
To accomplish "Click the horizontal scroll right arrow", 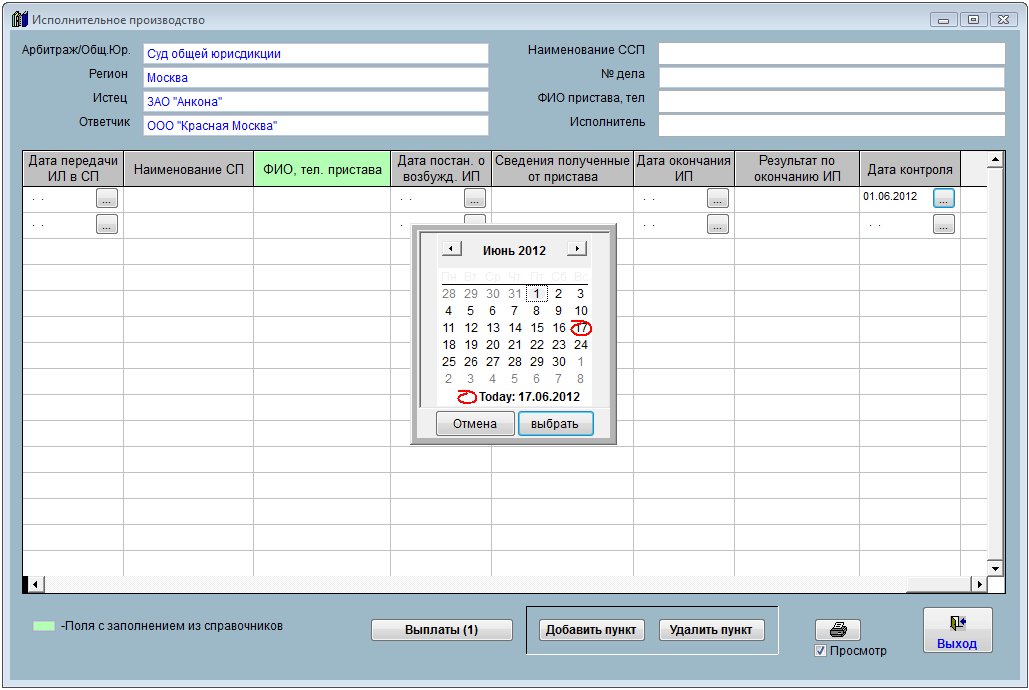I will tap(979, 584).
